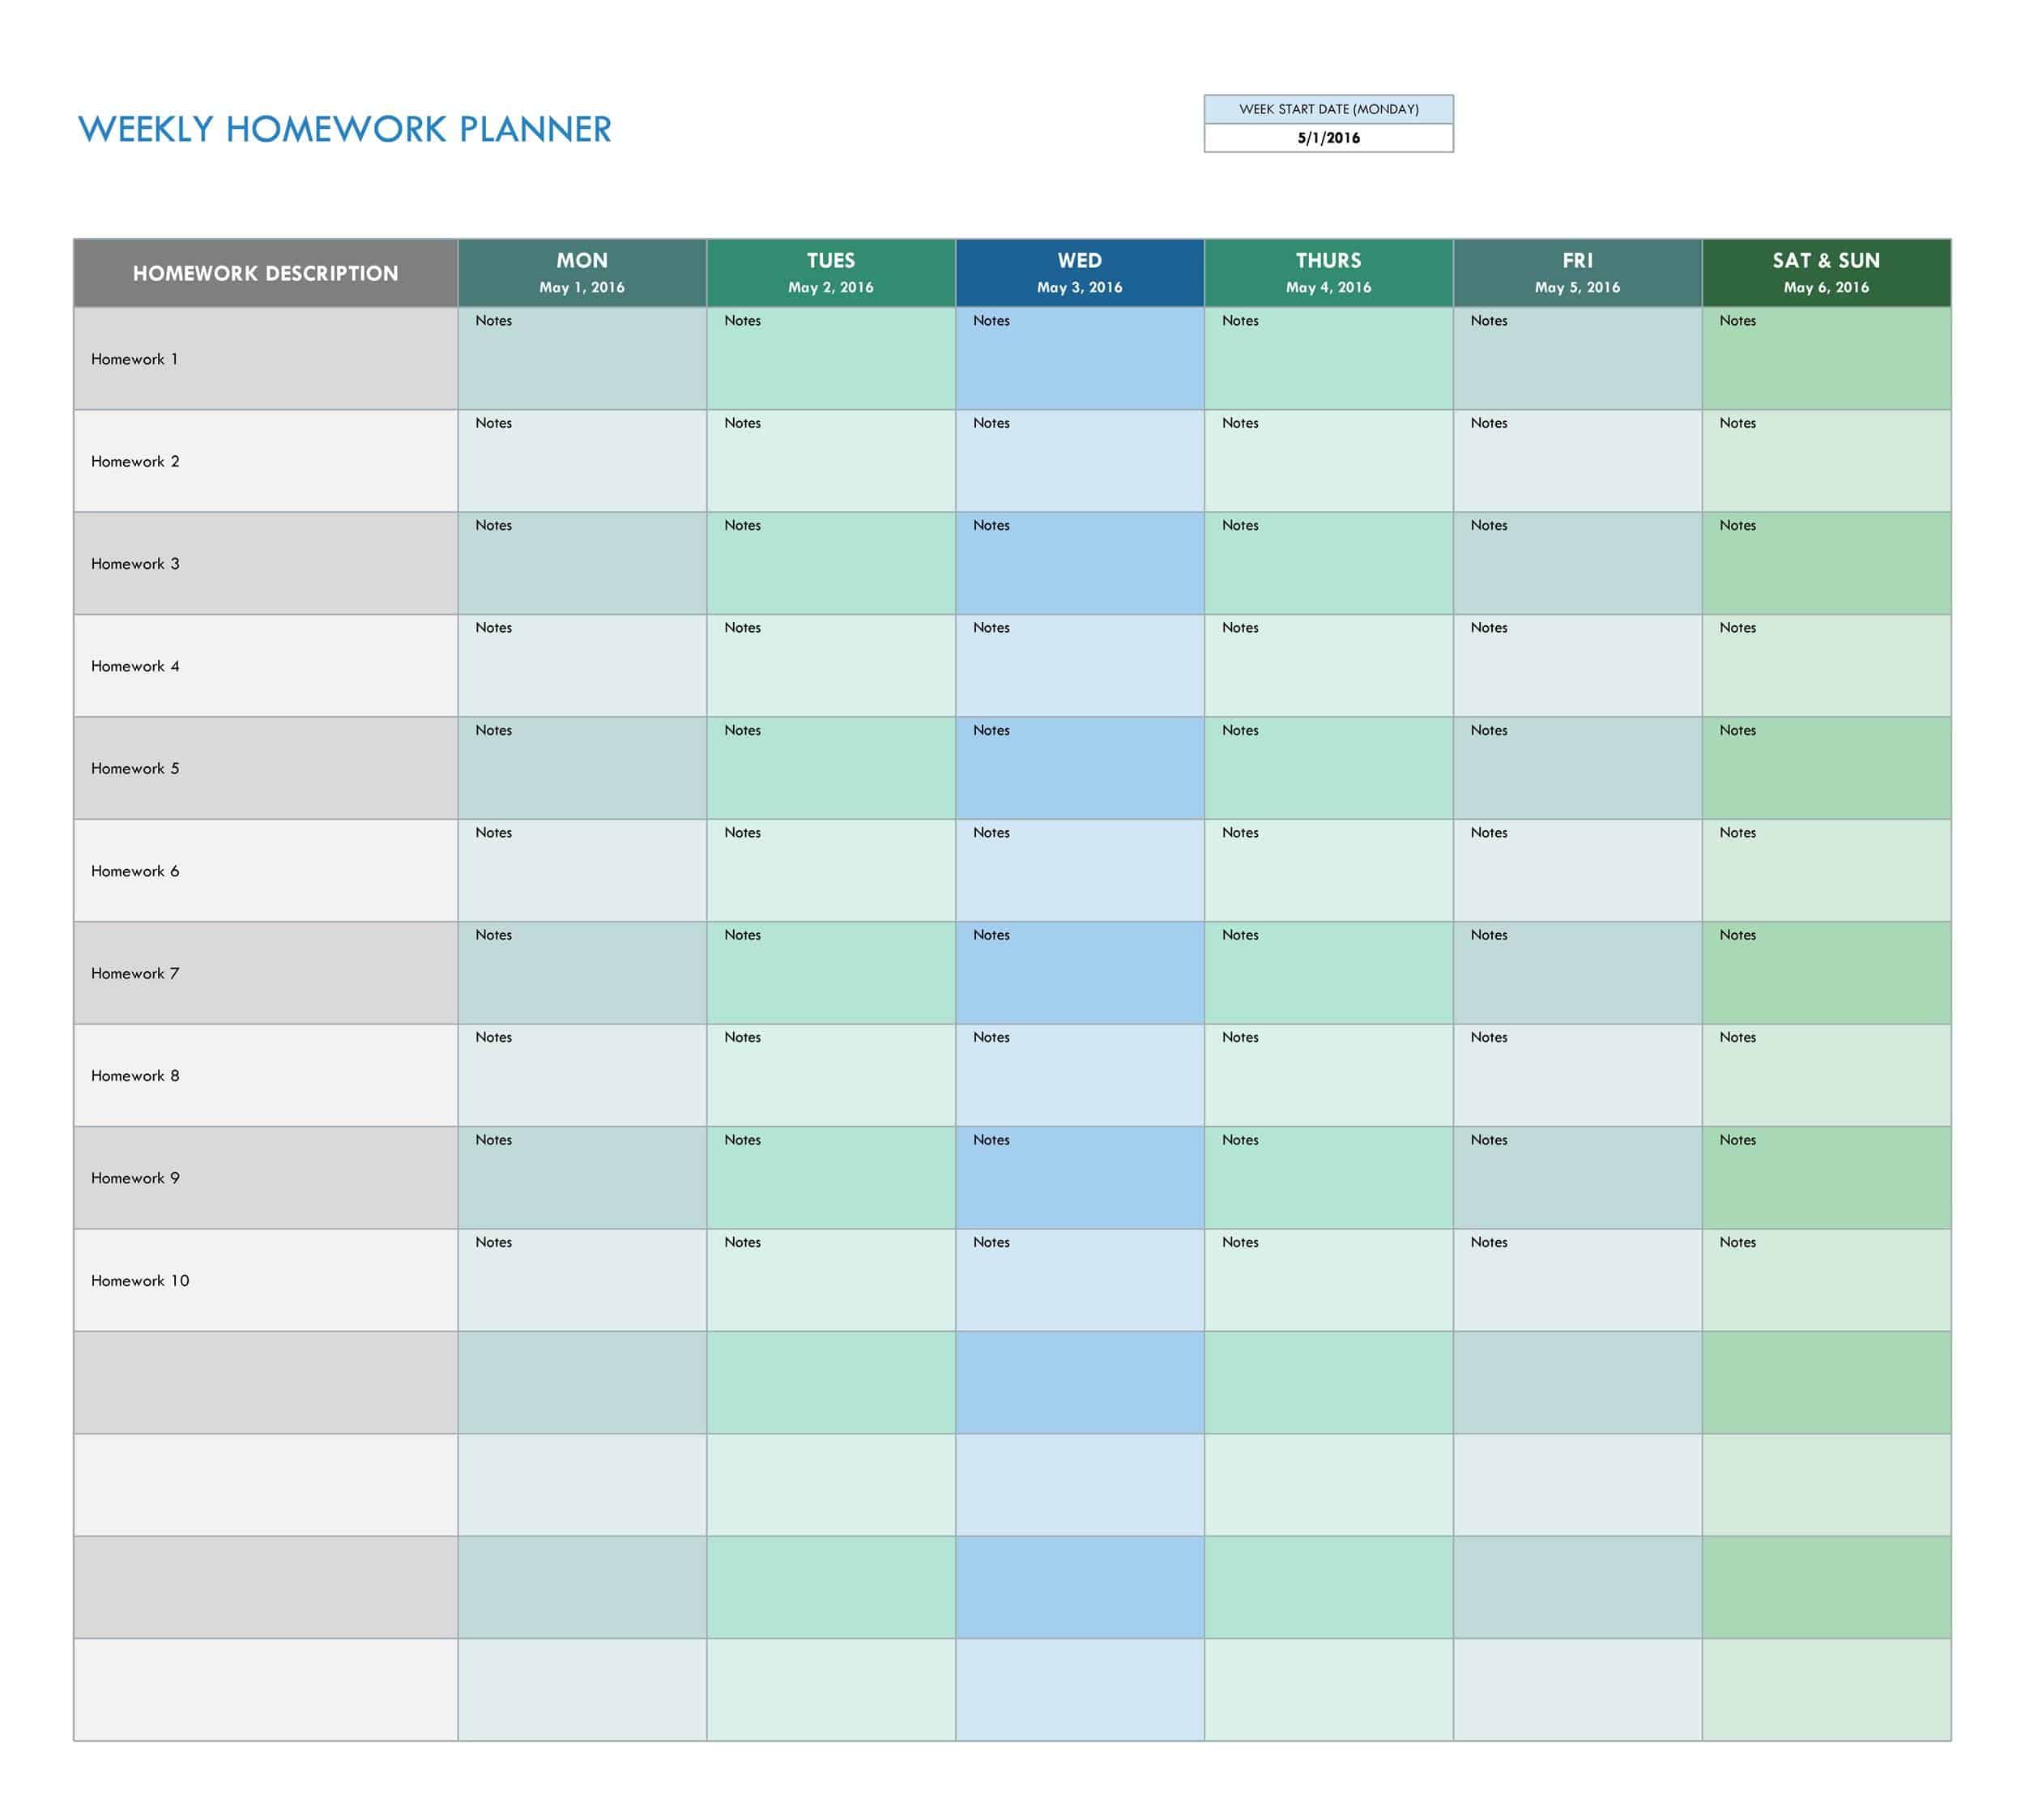Screen dimensions: 2025x1820
Task: Click the MON May 1, 2016 header
Action: coord(582,273)
